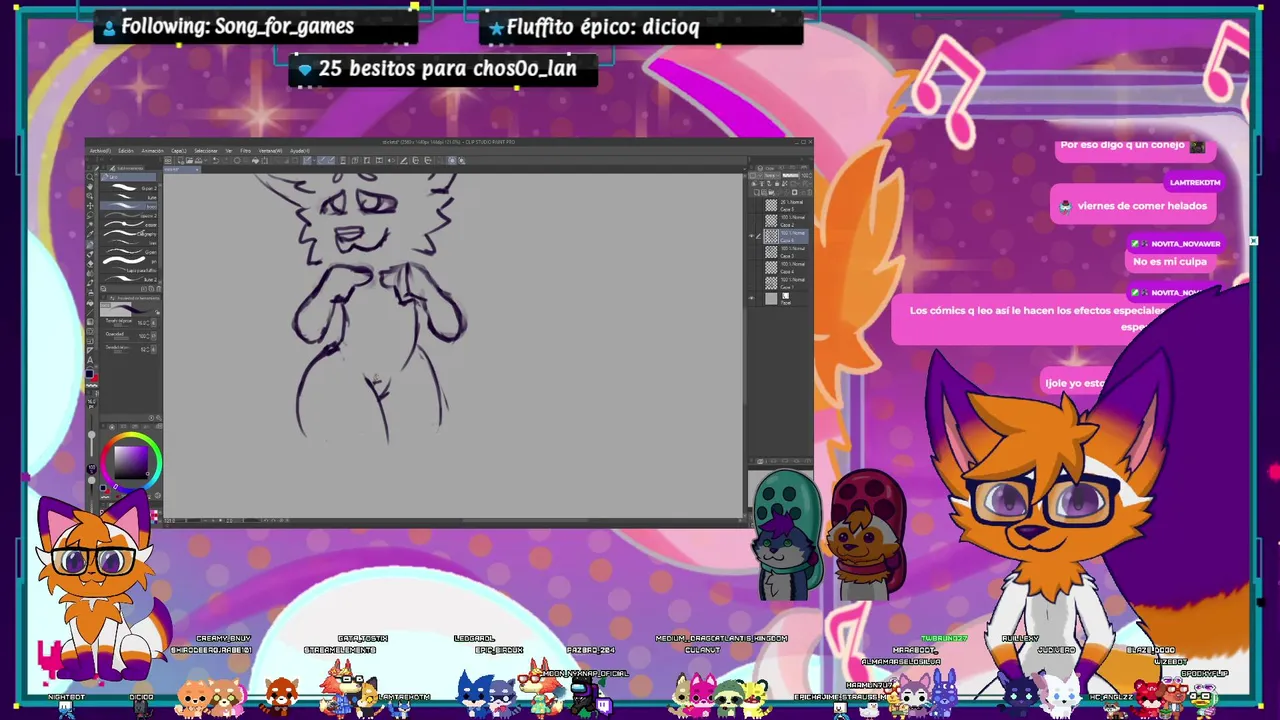Screen dimensions: 1280x720
Task: Select the Zoom magnifier tool
Action: 90,177
